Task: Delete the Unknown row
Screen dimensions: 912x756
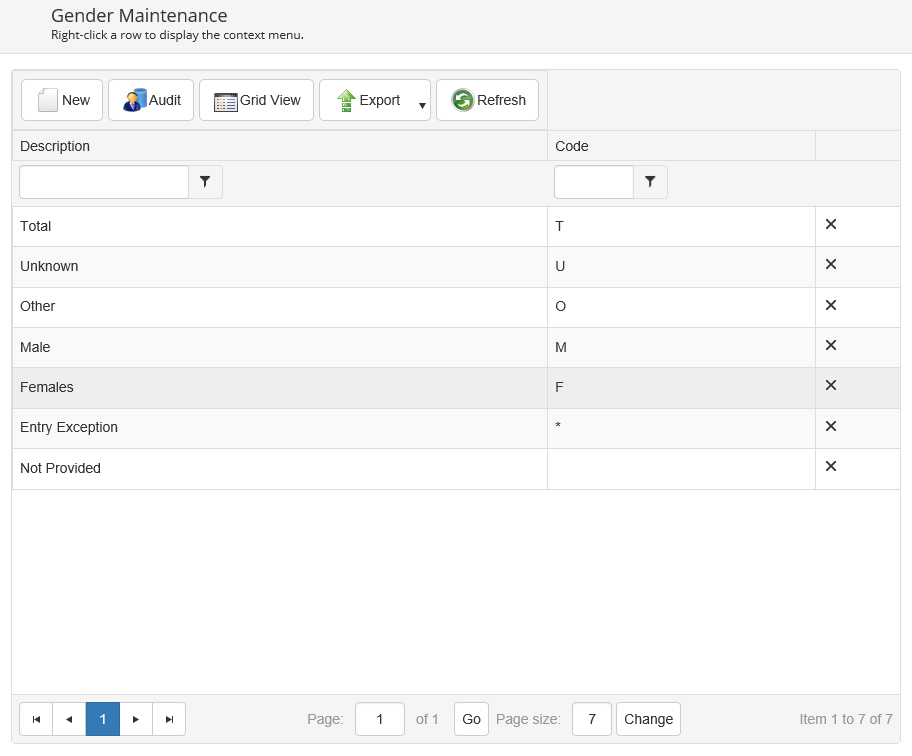Action: pyautogui.click(x=831, y=265)
